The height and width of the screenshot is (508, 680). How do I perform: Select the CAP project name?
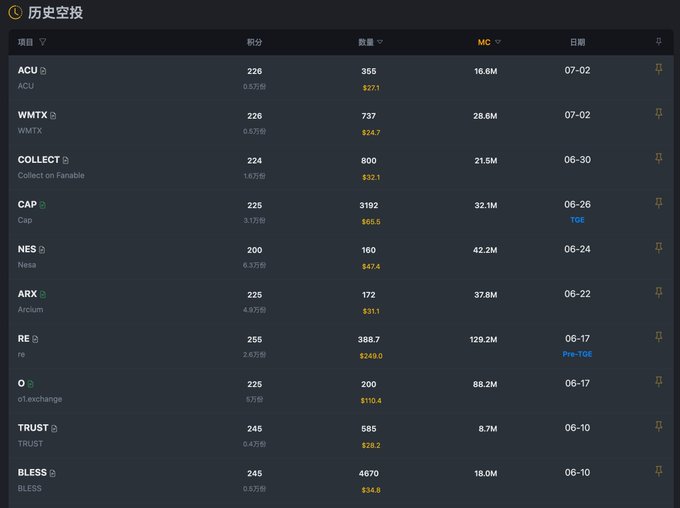coord(27,204)
